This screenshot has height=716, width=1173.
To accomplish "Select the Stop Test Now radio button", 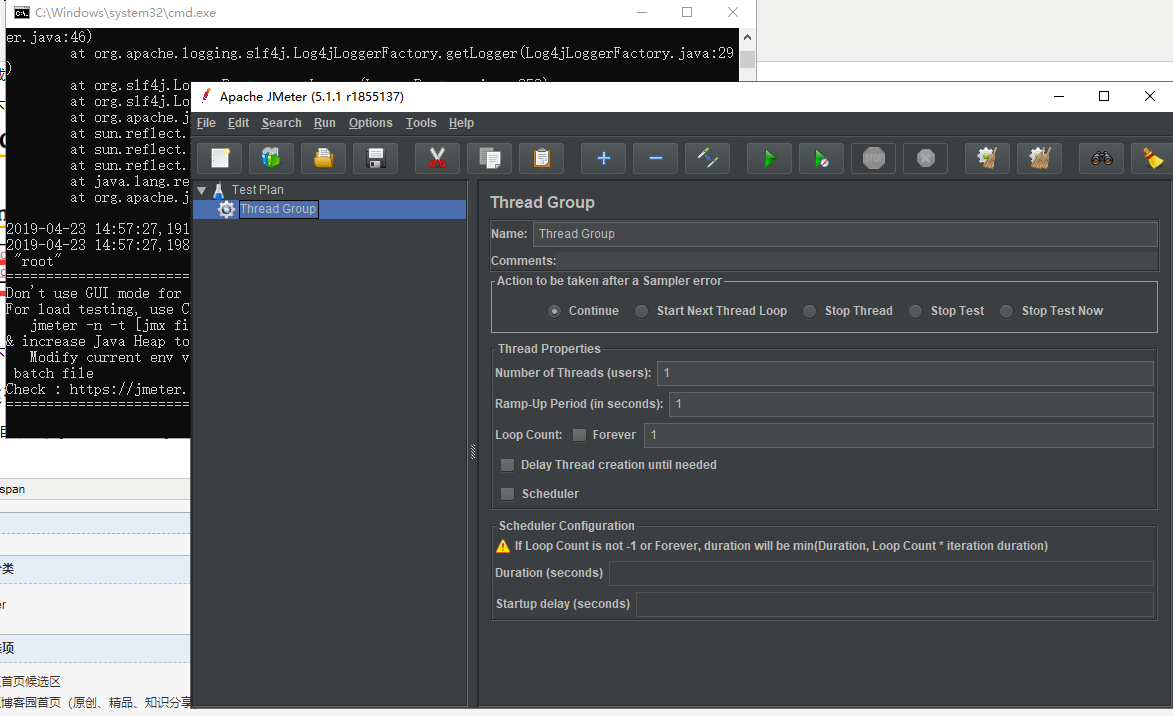I will pos(1007,311).
